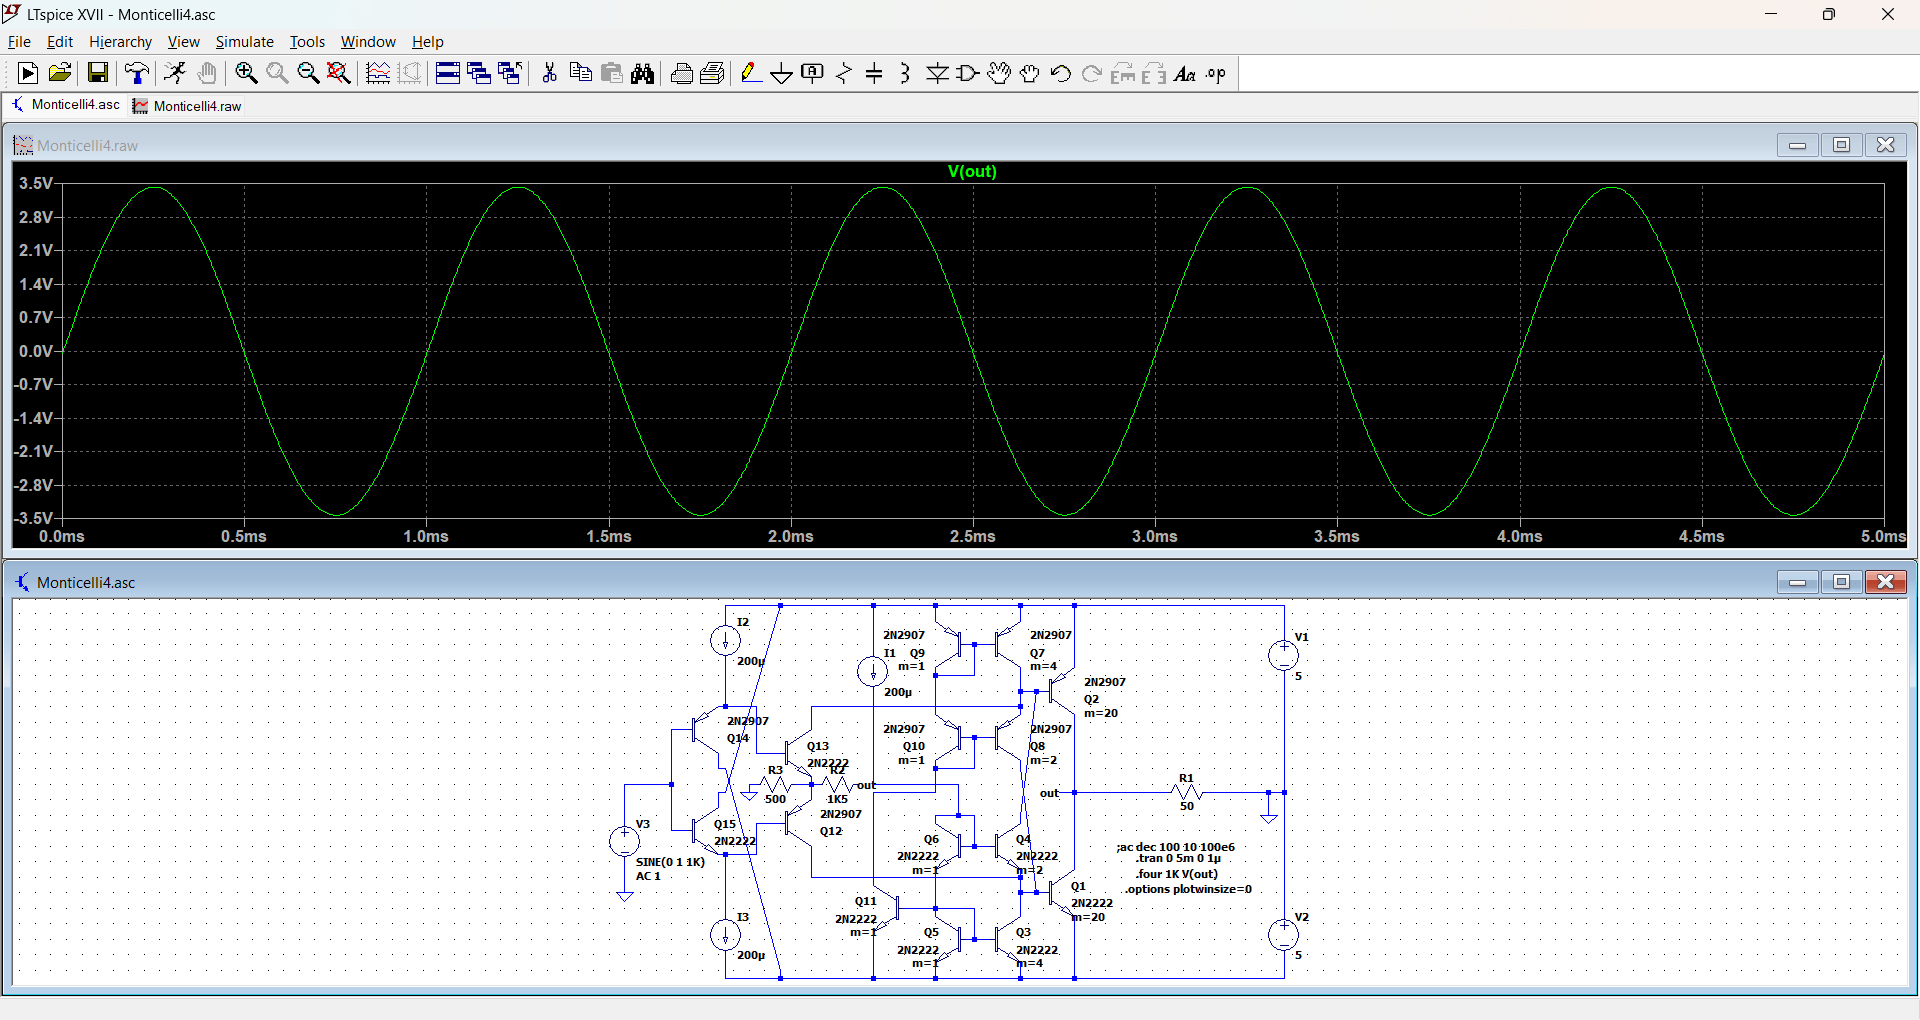Close the Monticelli4.raw plot pane
Viewport: 1920px width, 1020px height.
(1885, 145)
